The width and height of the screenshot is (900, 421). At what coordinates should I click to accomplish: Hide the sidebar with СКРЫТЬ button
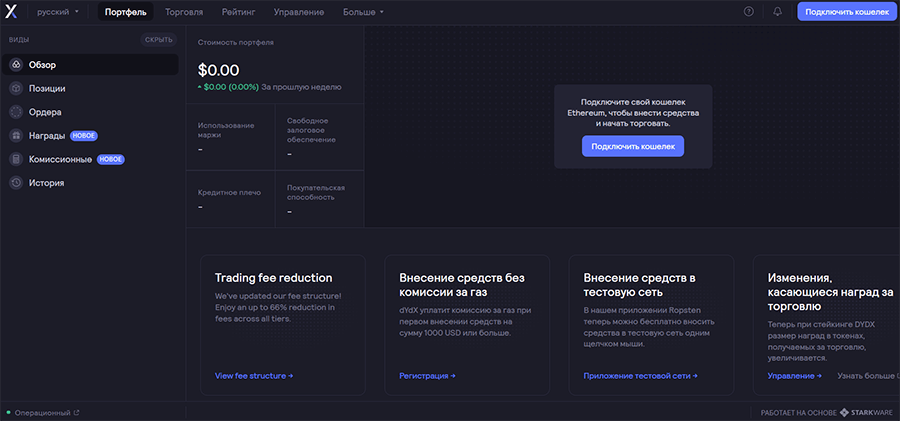pyautogui.click(x=159, y=40)
